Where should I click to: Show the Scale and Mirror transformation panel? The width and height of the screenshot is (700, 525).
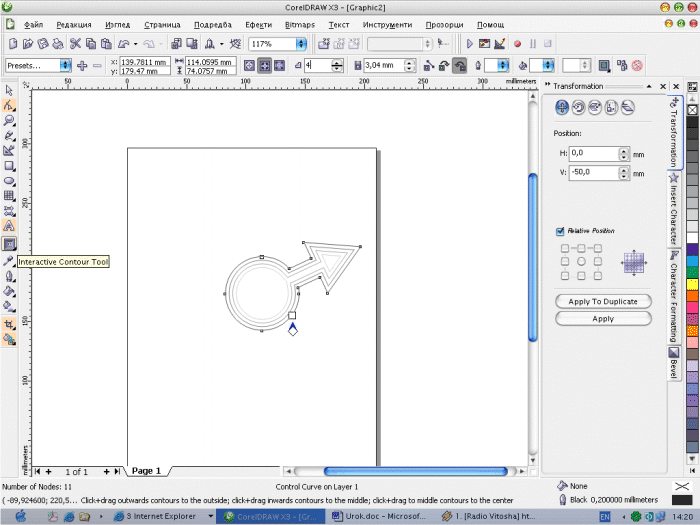pyautogui.click(x=595, y=107)
